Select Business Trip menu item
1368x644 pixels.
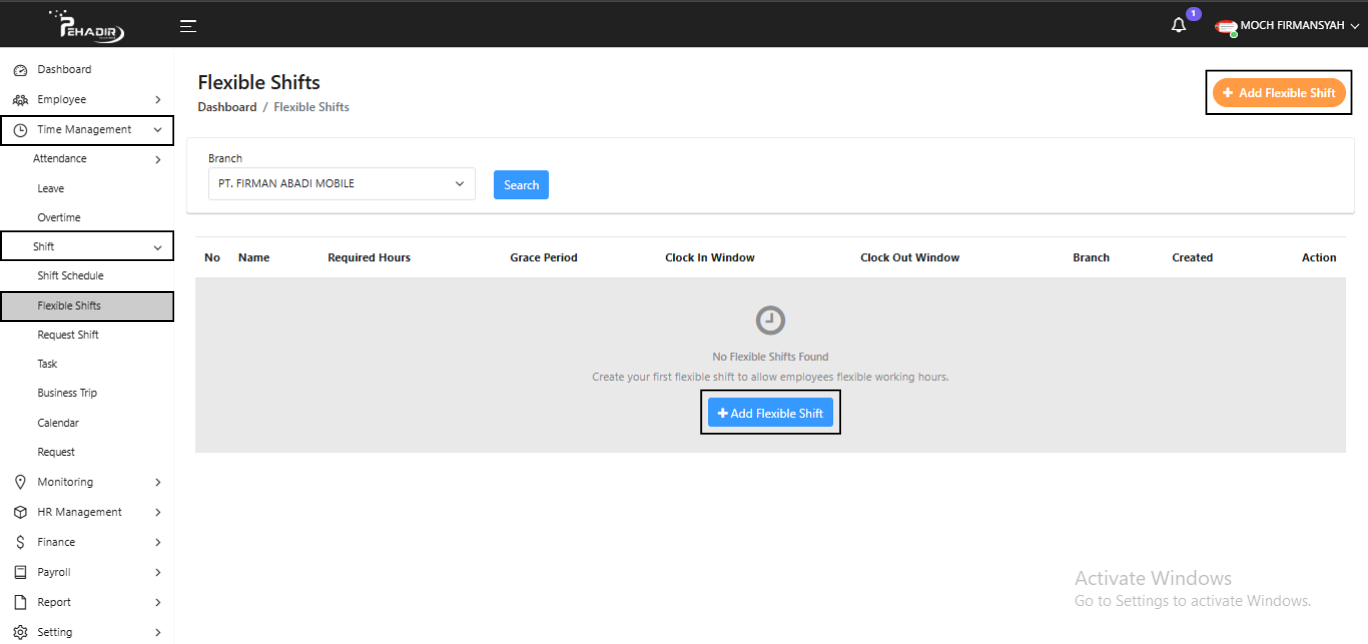click(67, 393)
